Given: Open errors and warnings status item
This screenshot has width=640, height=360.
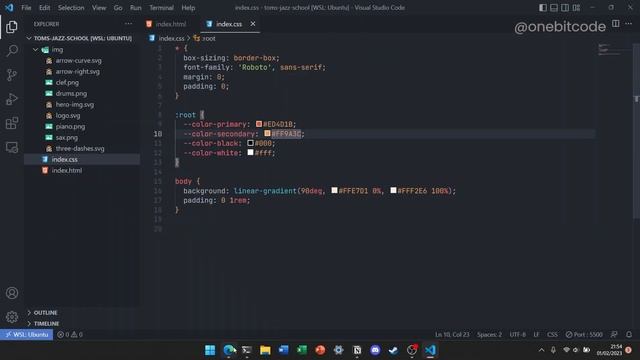Looking at the screenshot, I should point(70,334).
